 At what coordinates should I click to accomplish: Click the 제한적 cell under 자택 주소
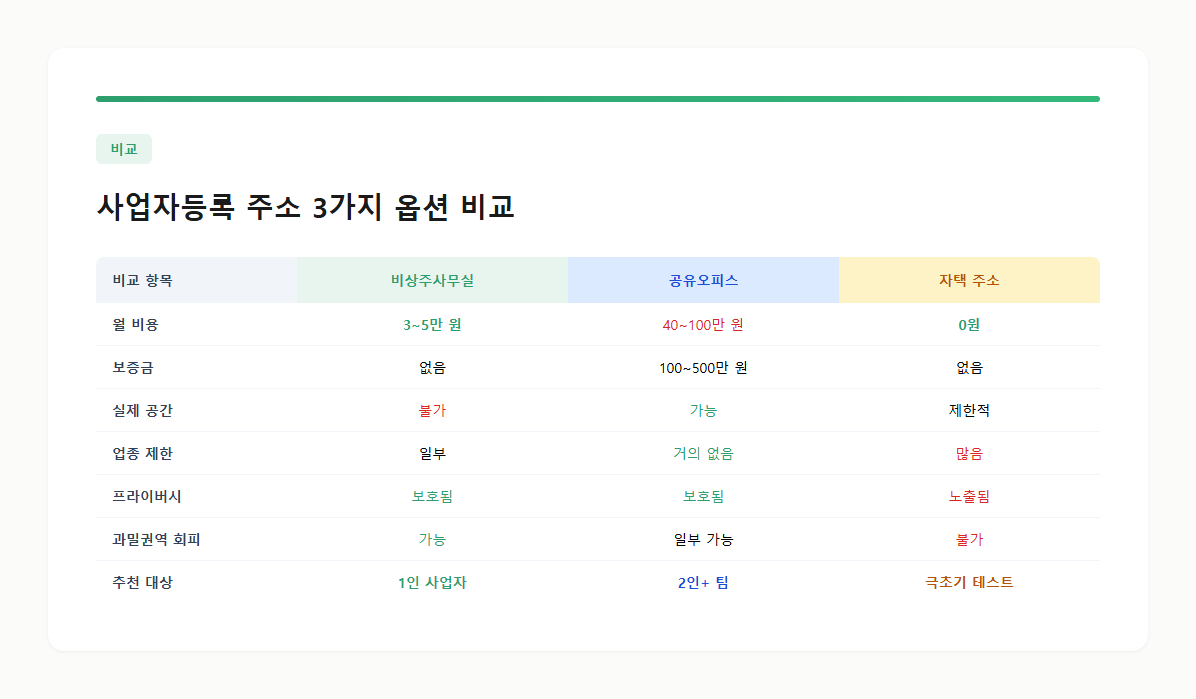pyautogui.click(x=968, y=410)
